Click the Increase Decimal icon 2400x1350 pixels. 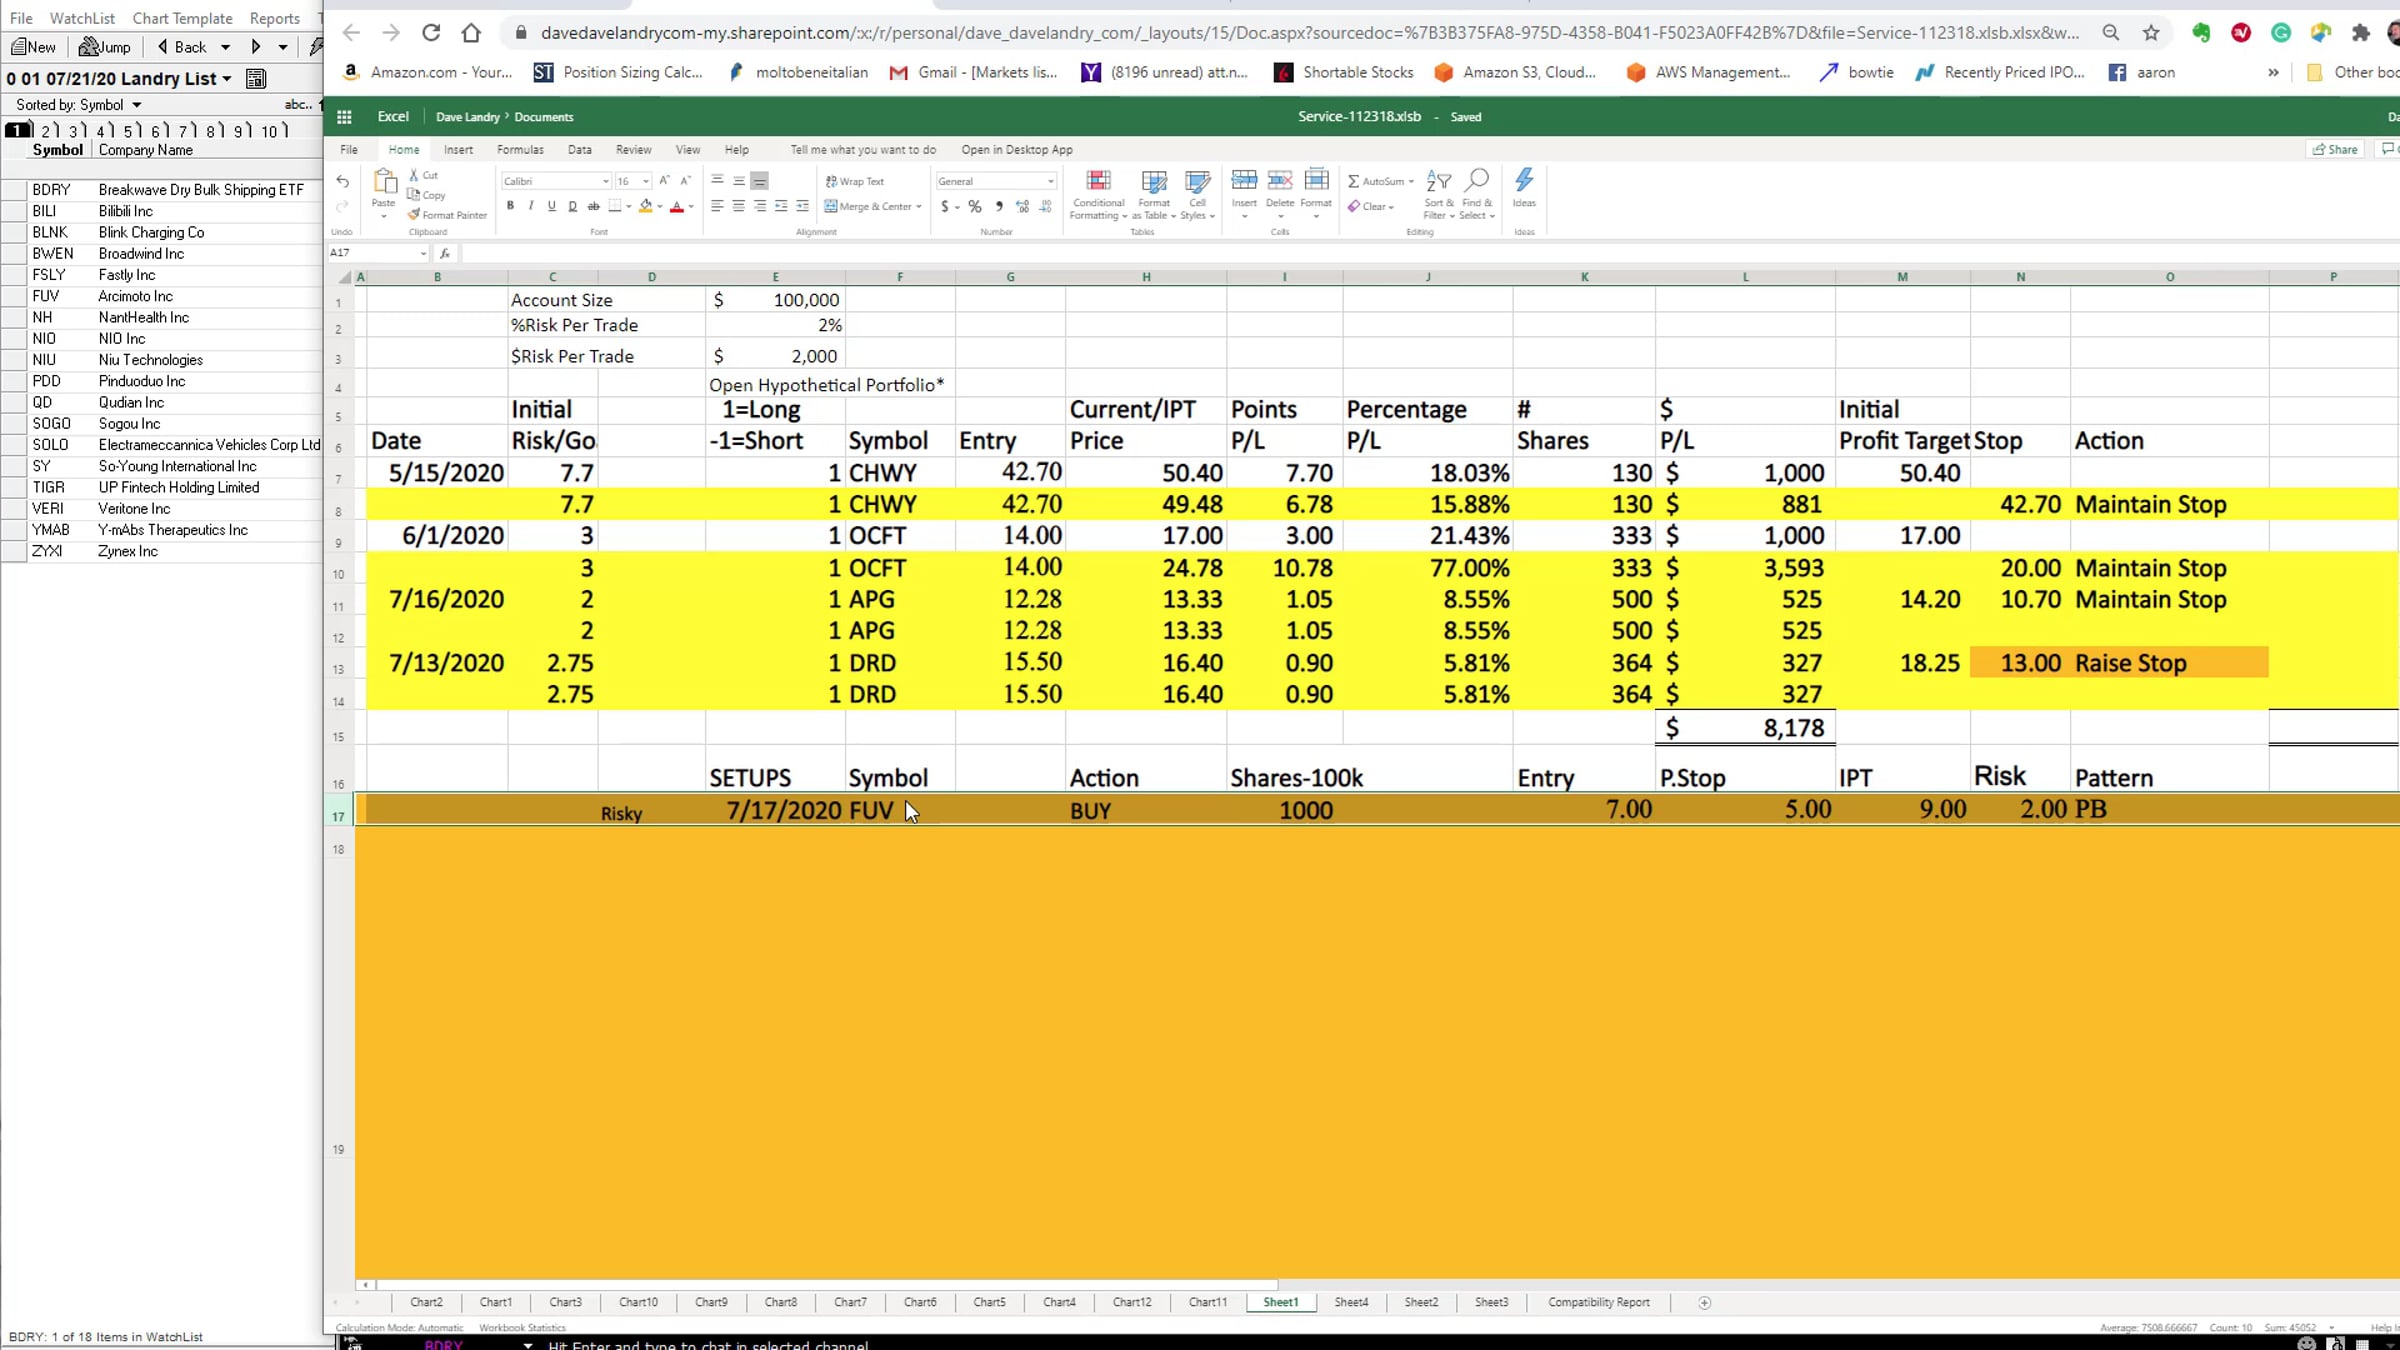(1022, 206)
